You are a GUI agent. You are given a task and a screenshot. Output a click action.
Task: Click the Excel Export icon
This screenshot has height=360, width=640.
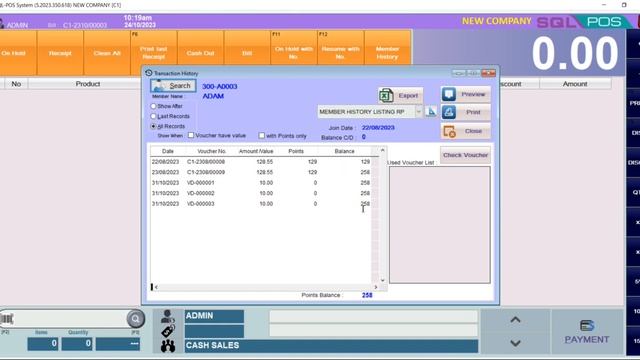click(x=386, y=96)
